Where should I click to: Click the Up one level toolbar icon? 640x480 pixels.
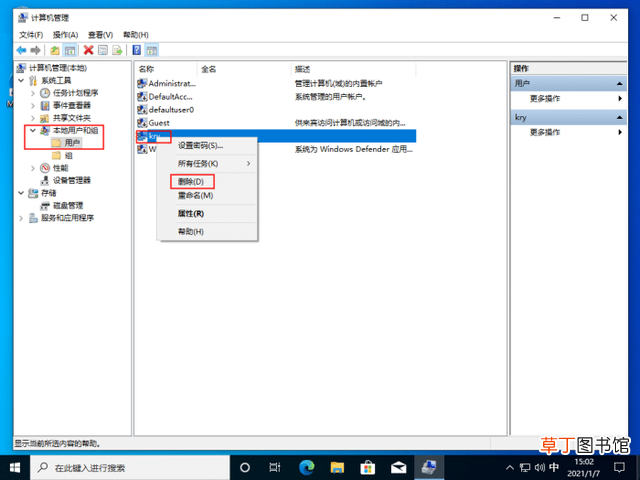55,50
